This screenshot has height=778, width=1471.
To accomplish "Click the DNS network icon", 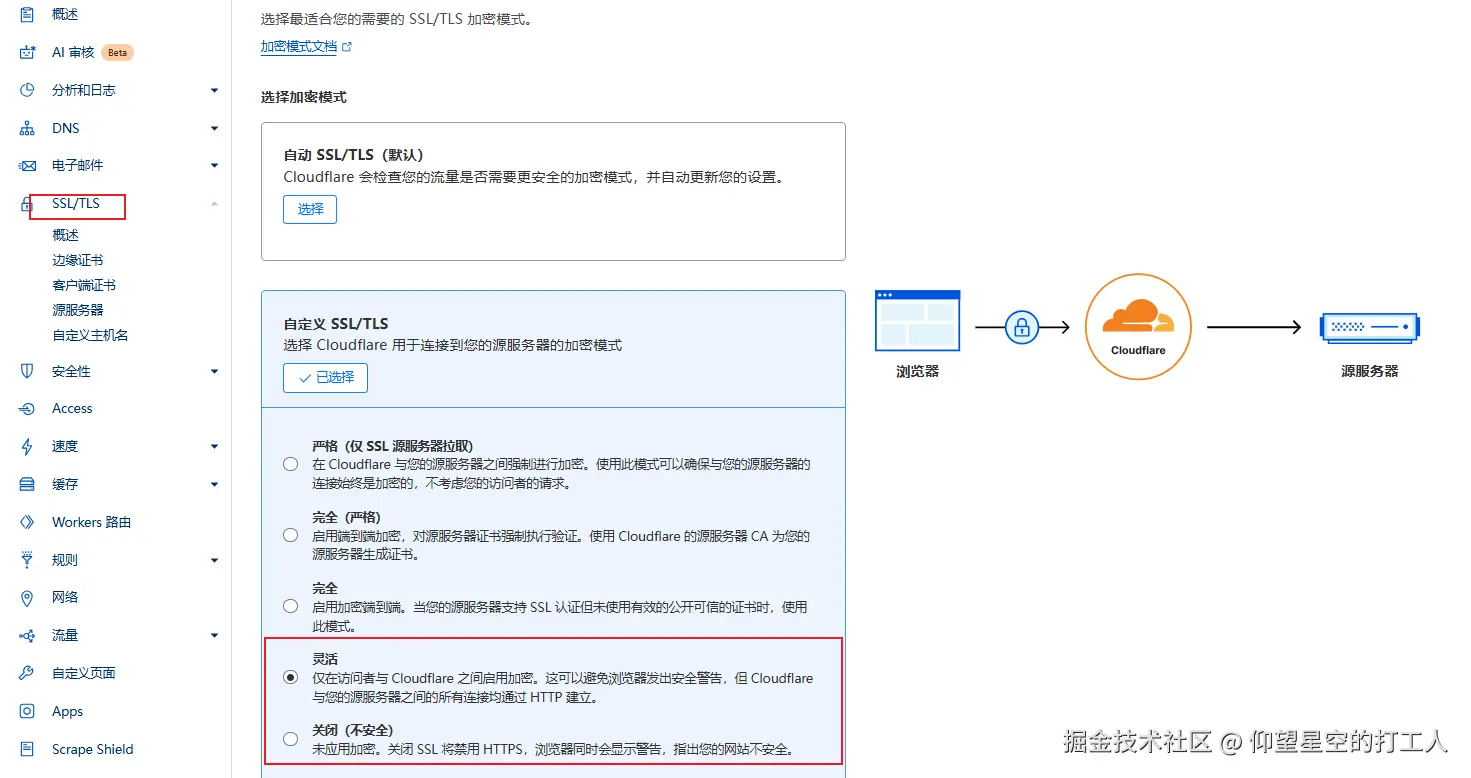I will pyautogui.click(x=28, y=128).
